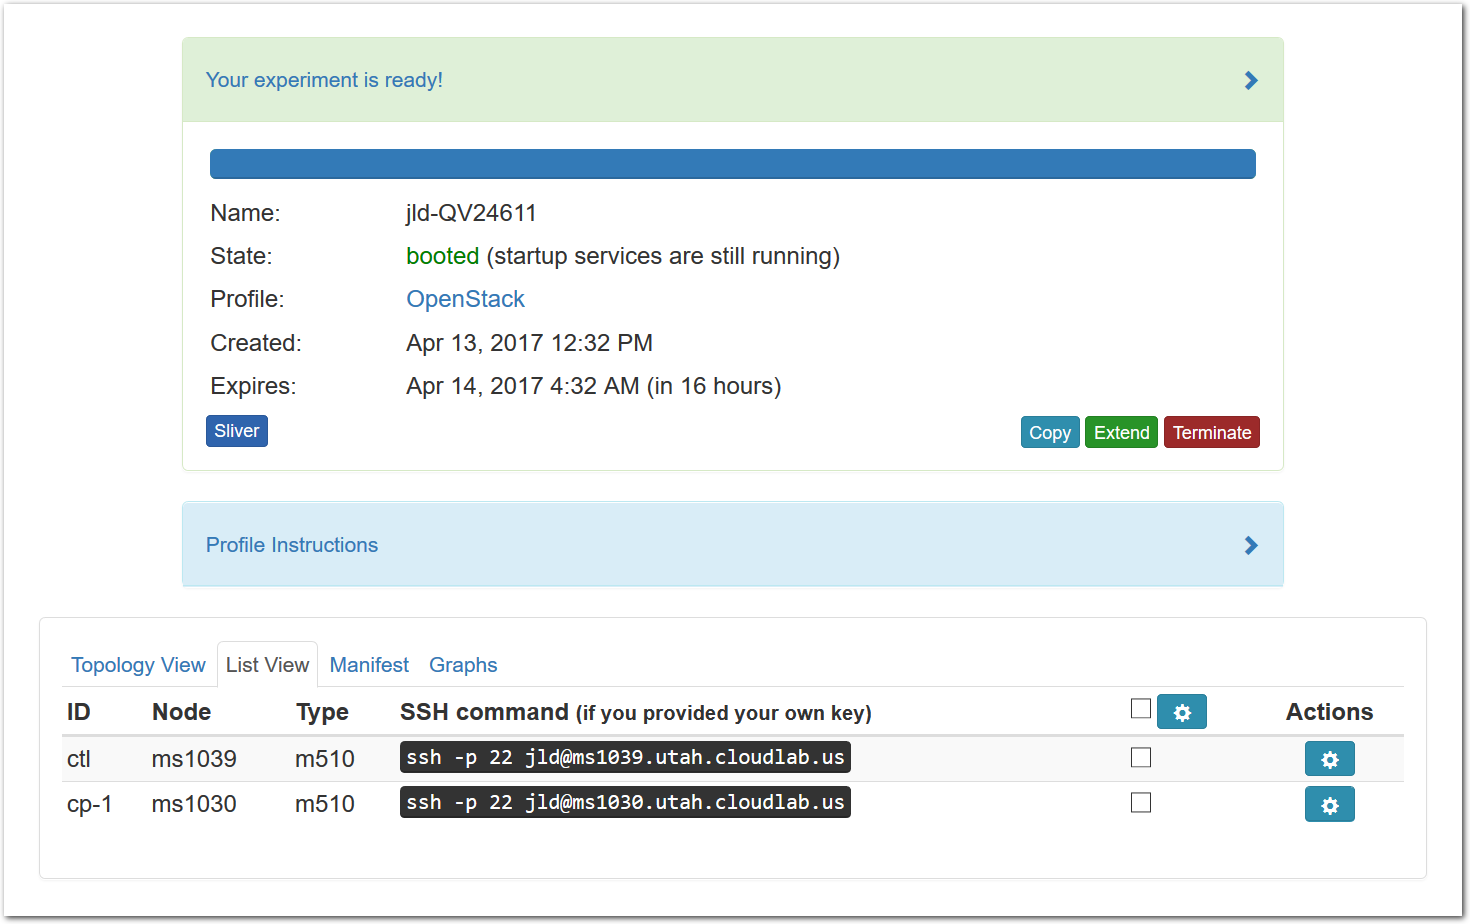The width and height of the screenshot is (1470, 924).
Task: Click the cp-1 ID cell
Action: 90,804
